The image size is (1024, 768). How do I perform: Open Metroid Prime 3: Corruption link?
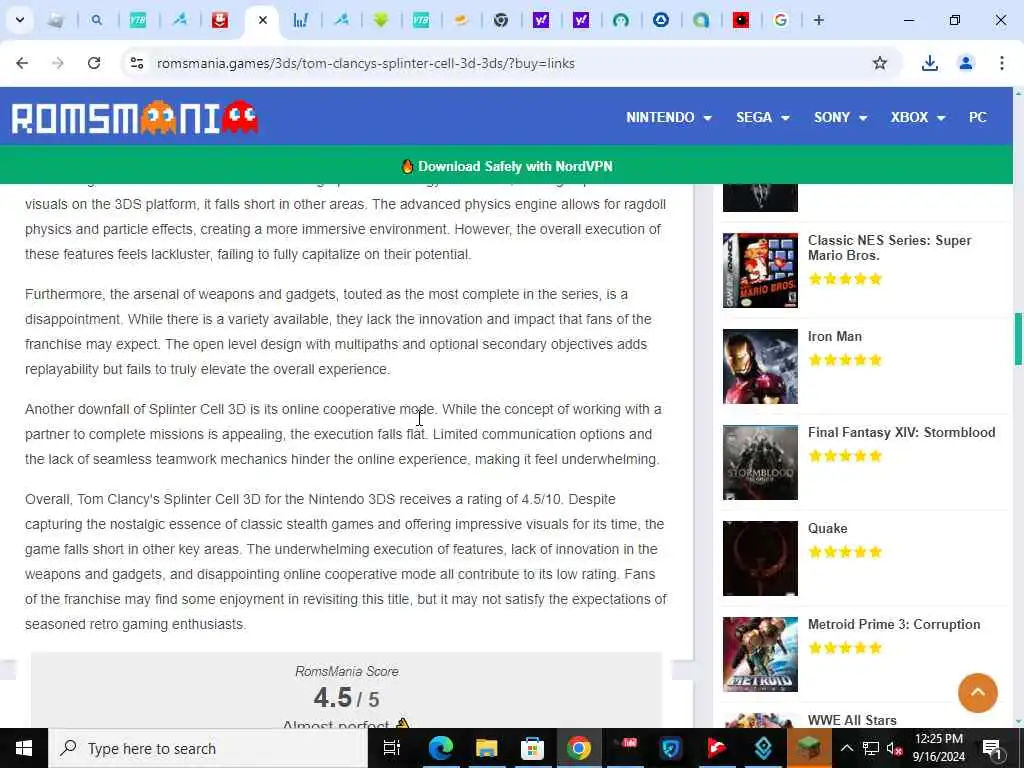[x=894, y=624]
